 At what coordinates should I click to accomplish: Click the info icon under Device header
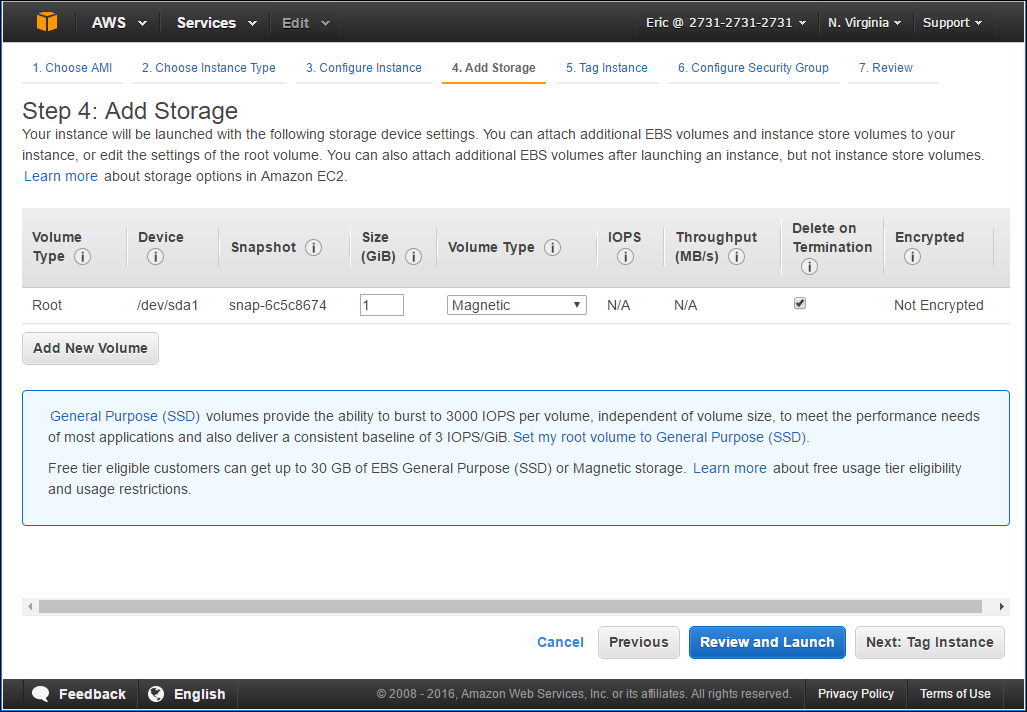coord(155,257)
